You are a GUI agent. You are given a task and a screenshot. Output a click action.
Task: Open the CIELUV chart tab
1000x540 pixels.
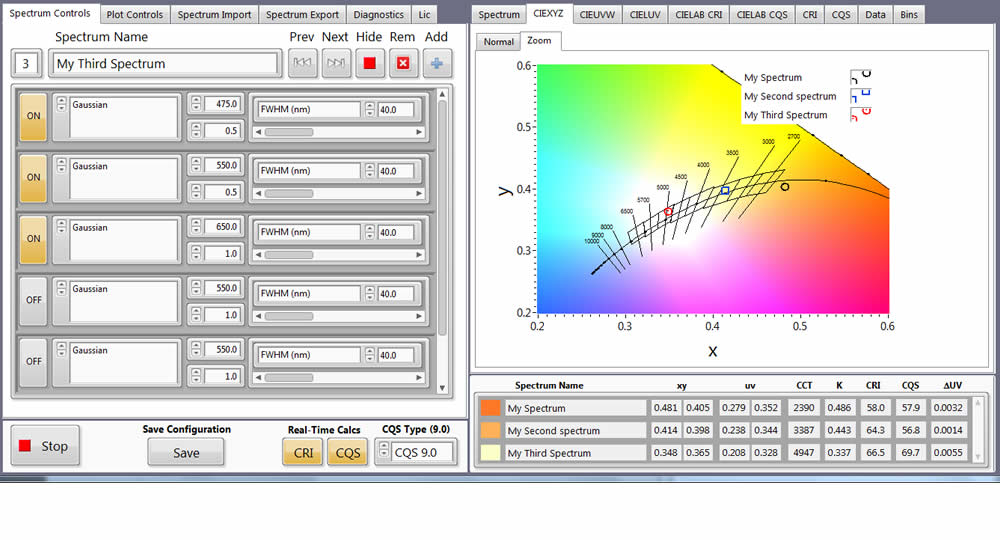(x=645, y=14)
